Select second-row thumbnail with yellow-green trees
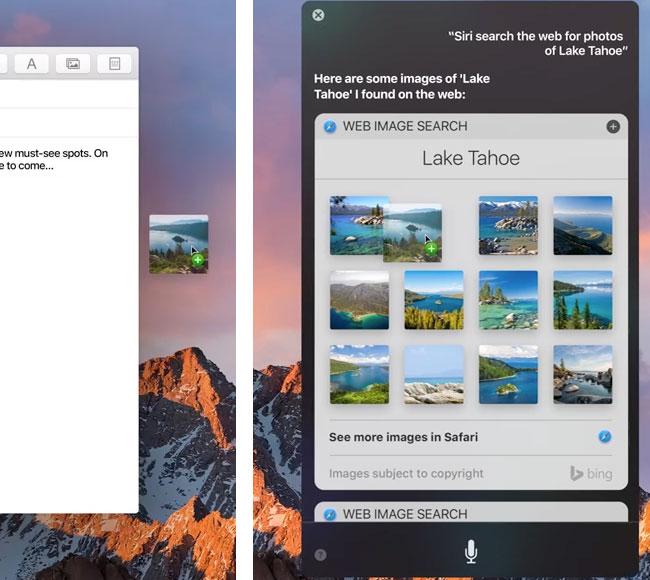 [x=434, y=300]
